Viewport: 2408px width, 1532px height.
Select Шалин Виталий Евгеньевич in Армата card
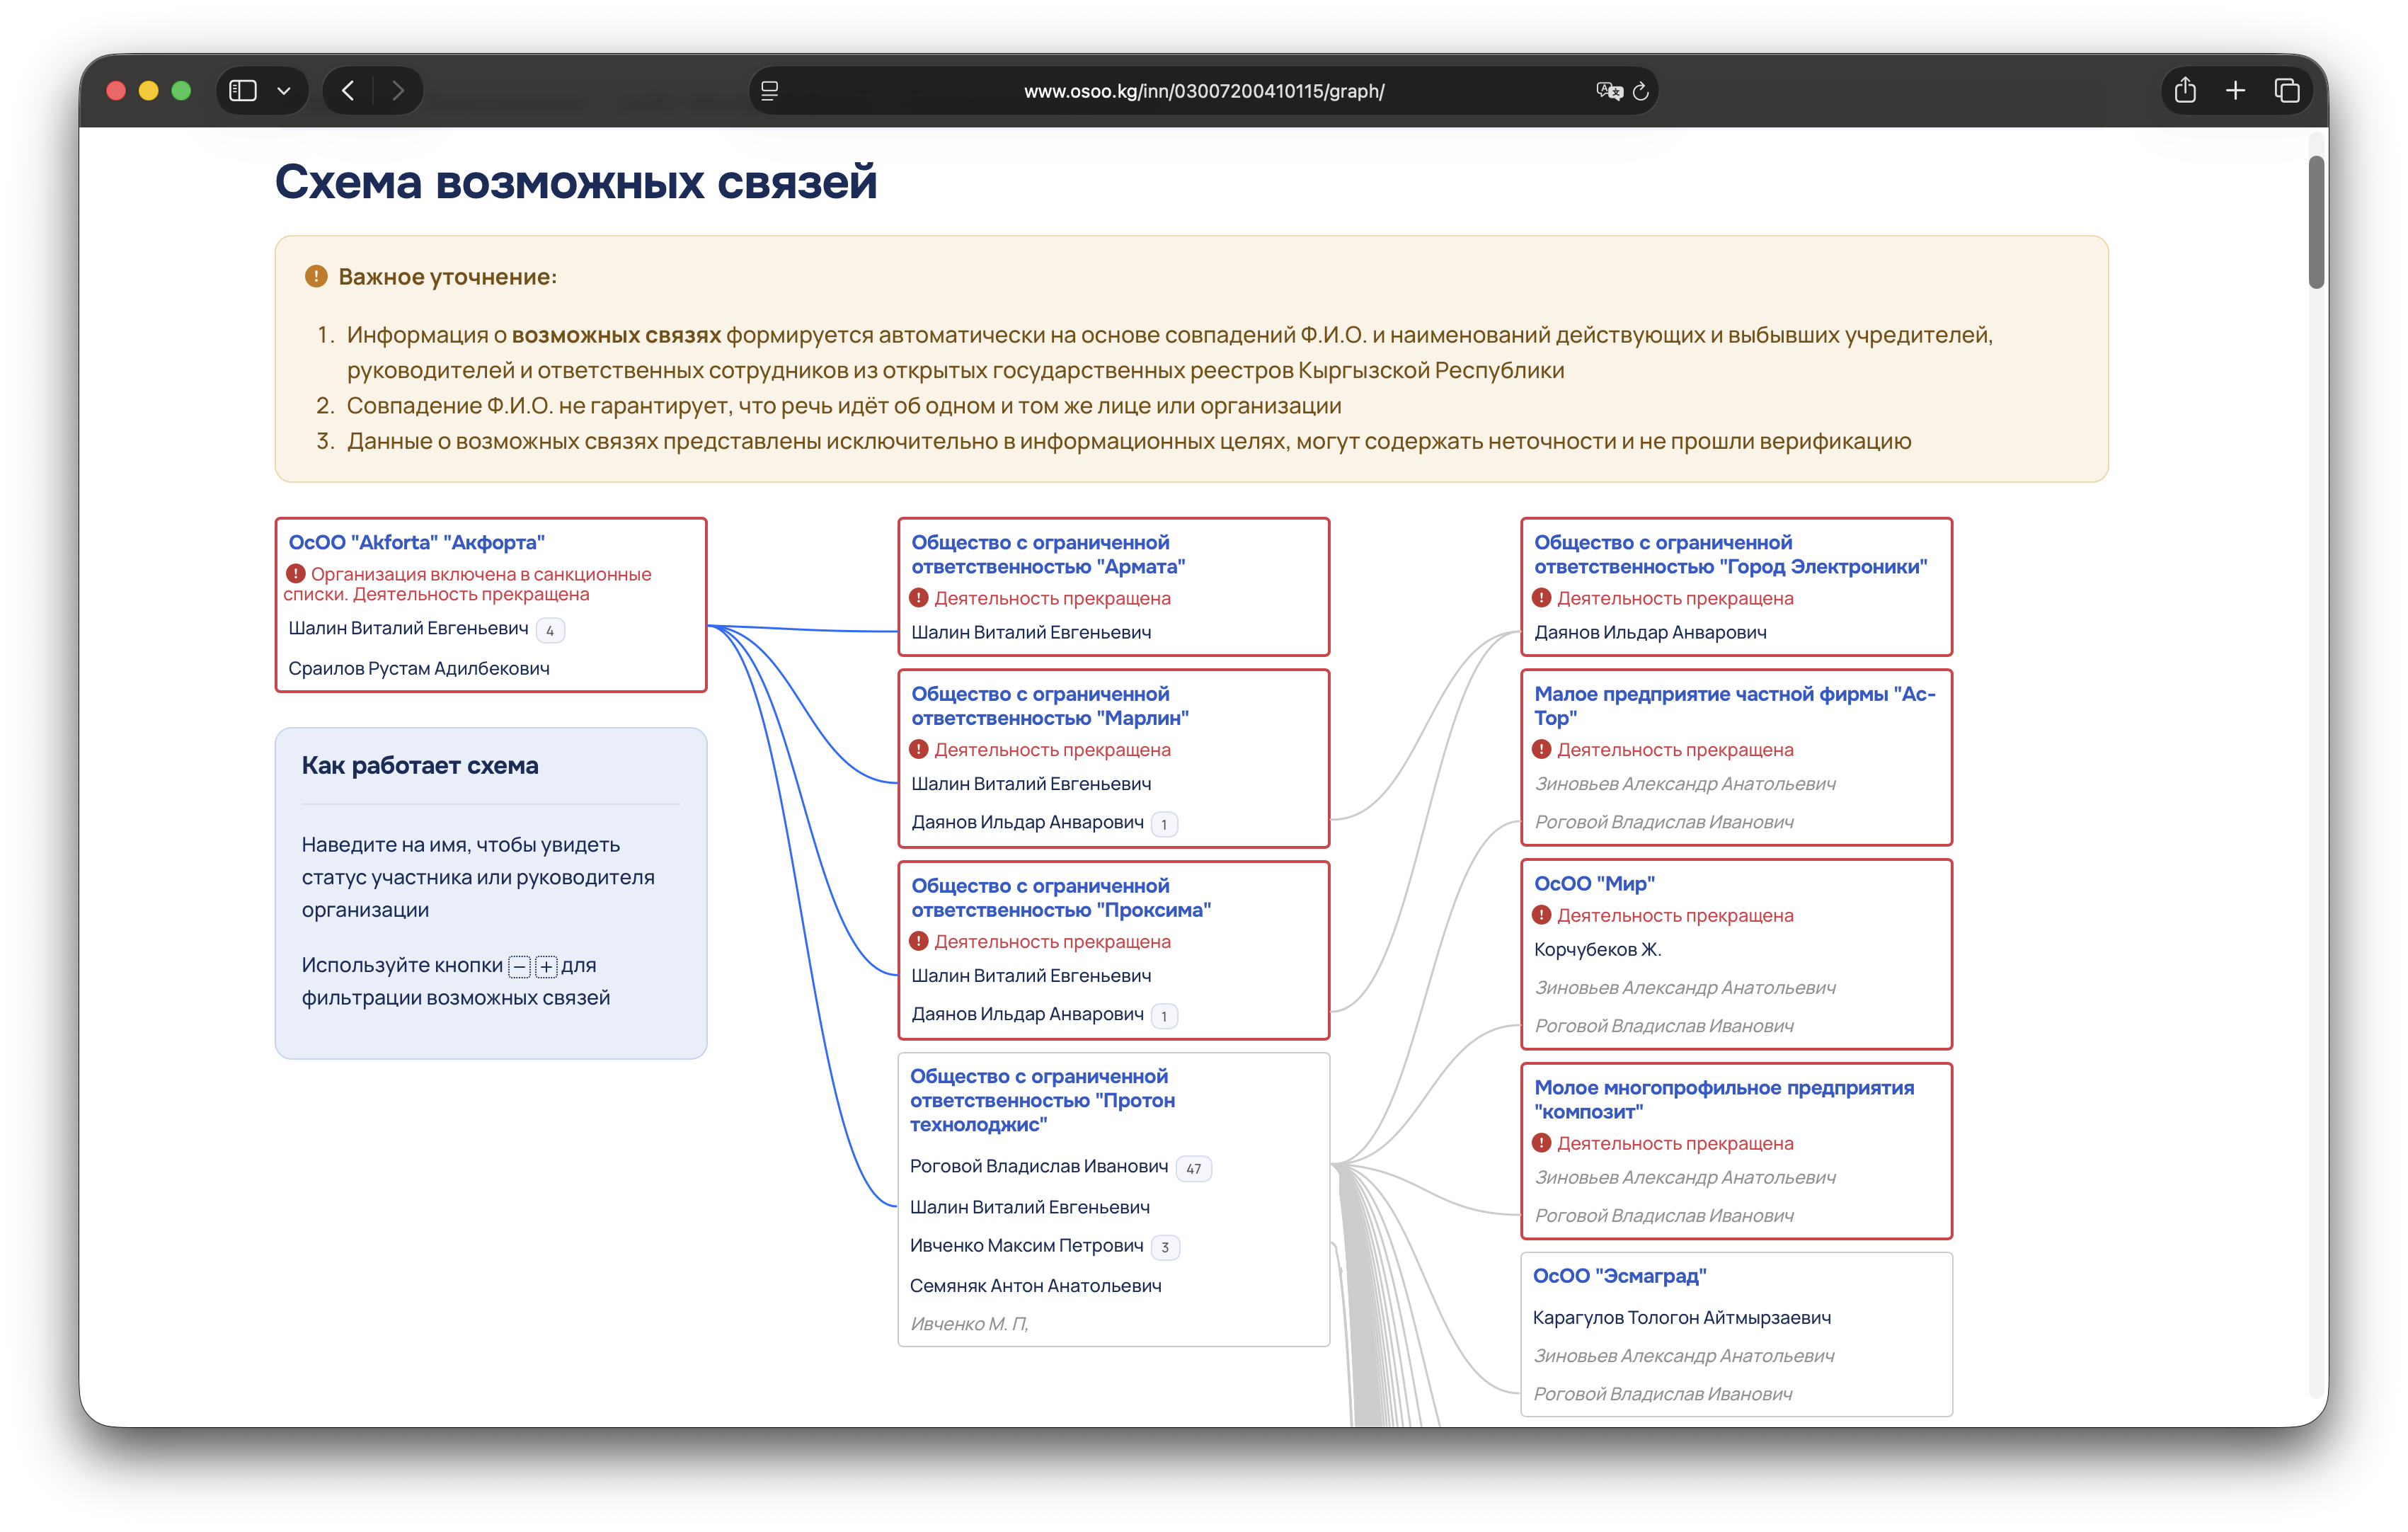tap(1031, 632)
